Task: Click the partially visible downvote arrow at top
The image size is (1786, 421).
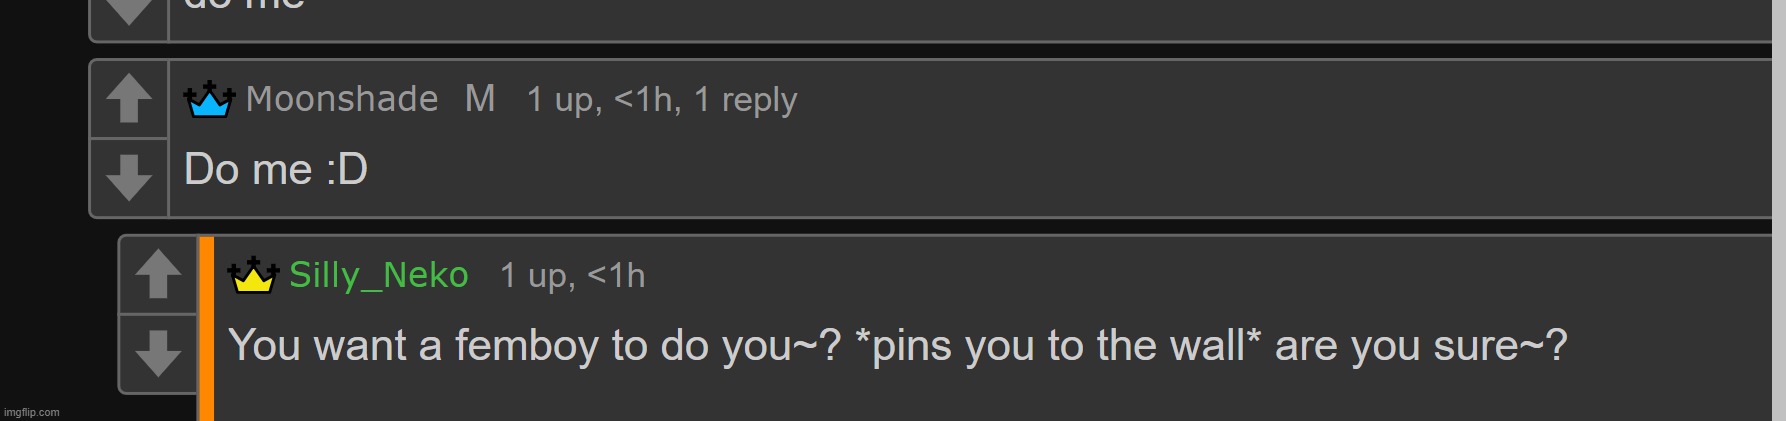Action: click(x=129, y=14)
